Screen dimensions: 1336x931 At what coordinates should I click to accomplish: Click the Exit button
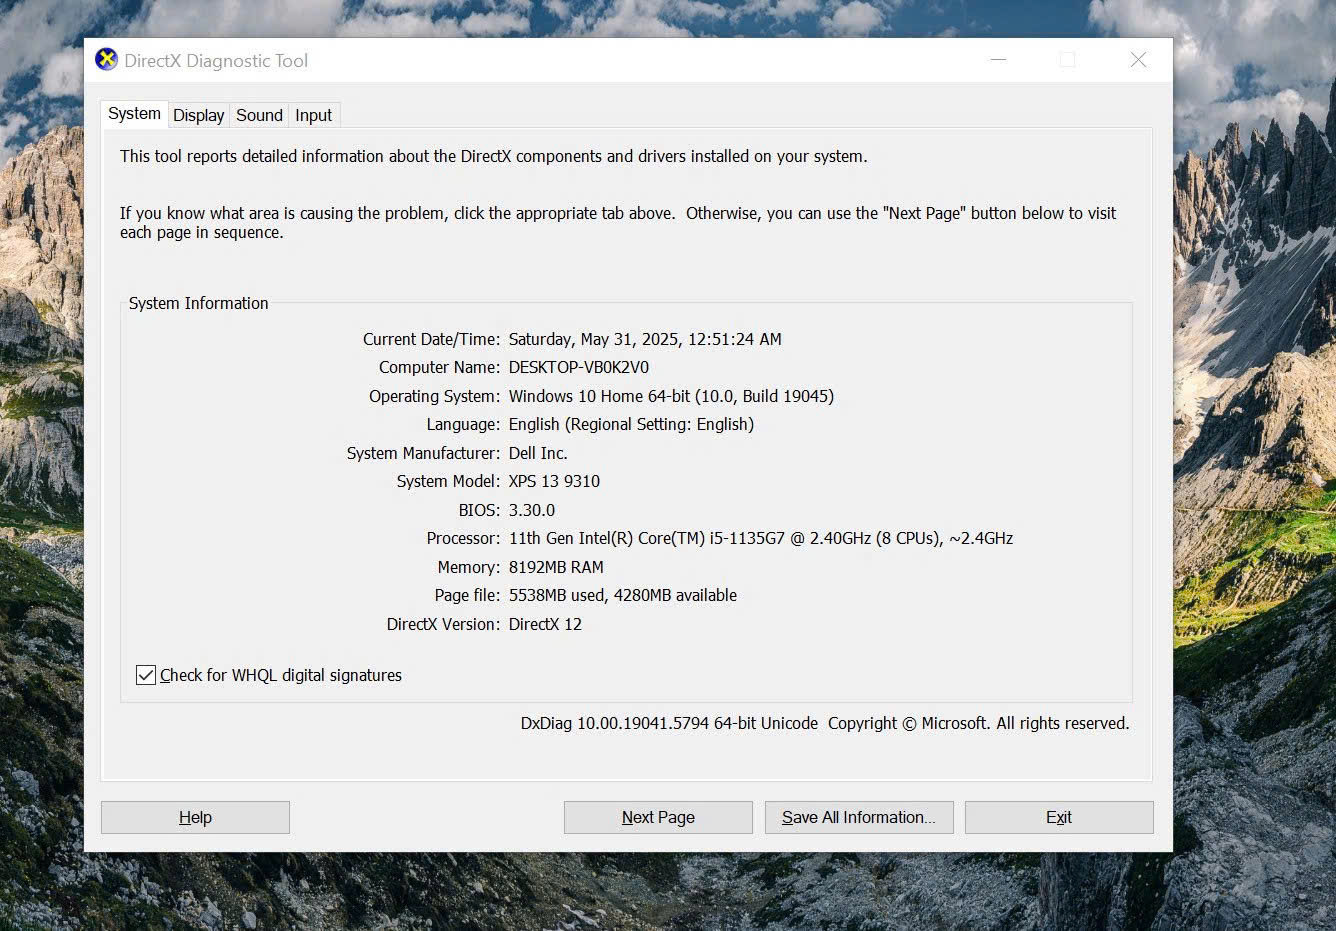point(1059,817)
